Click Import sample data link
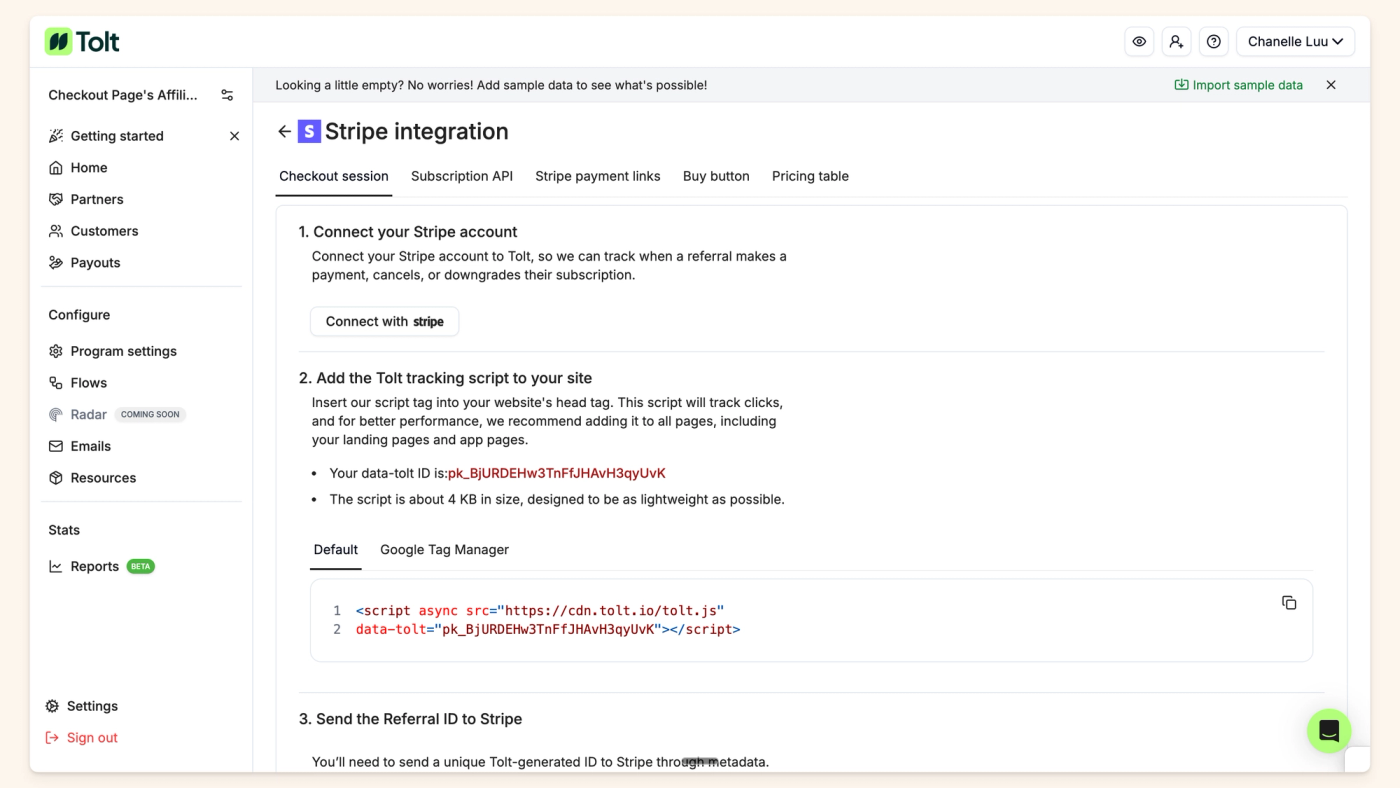Screen dimensions: 1400x788 1239,85
